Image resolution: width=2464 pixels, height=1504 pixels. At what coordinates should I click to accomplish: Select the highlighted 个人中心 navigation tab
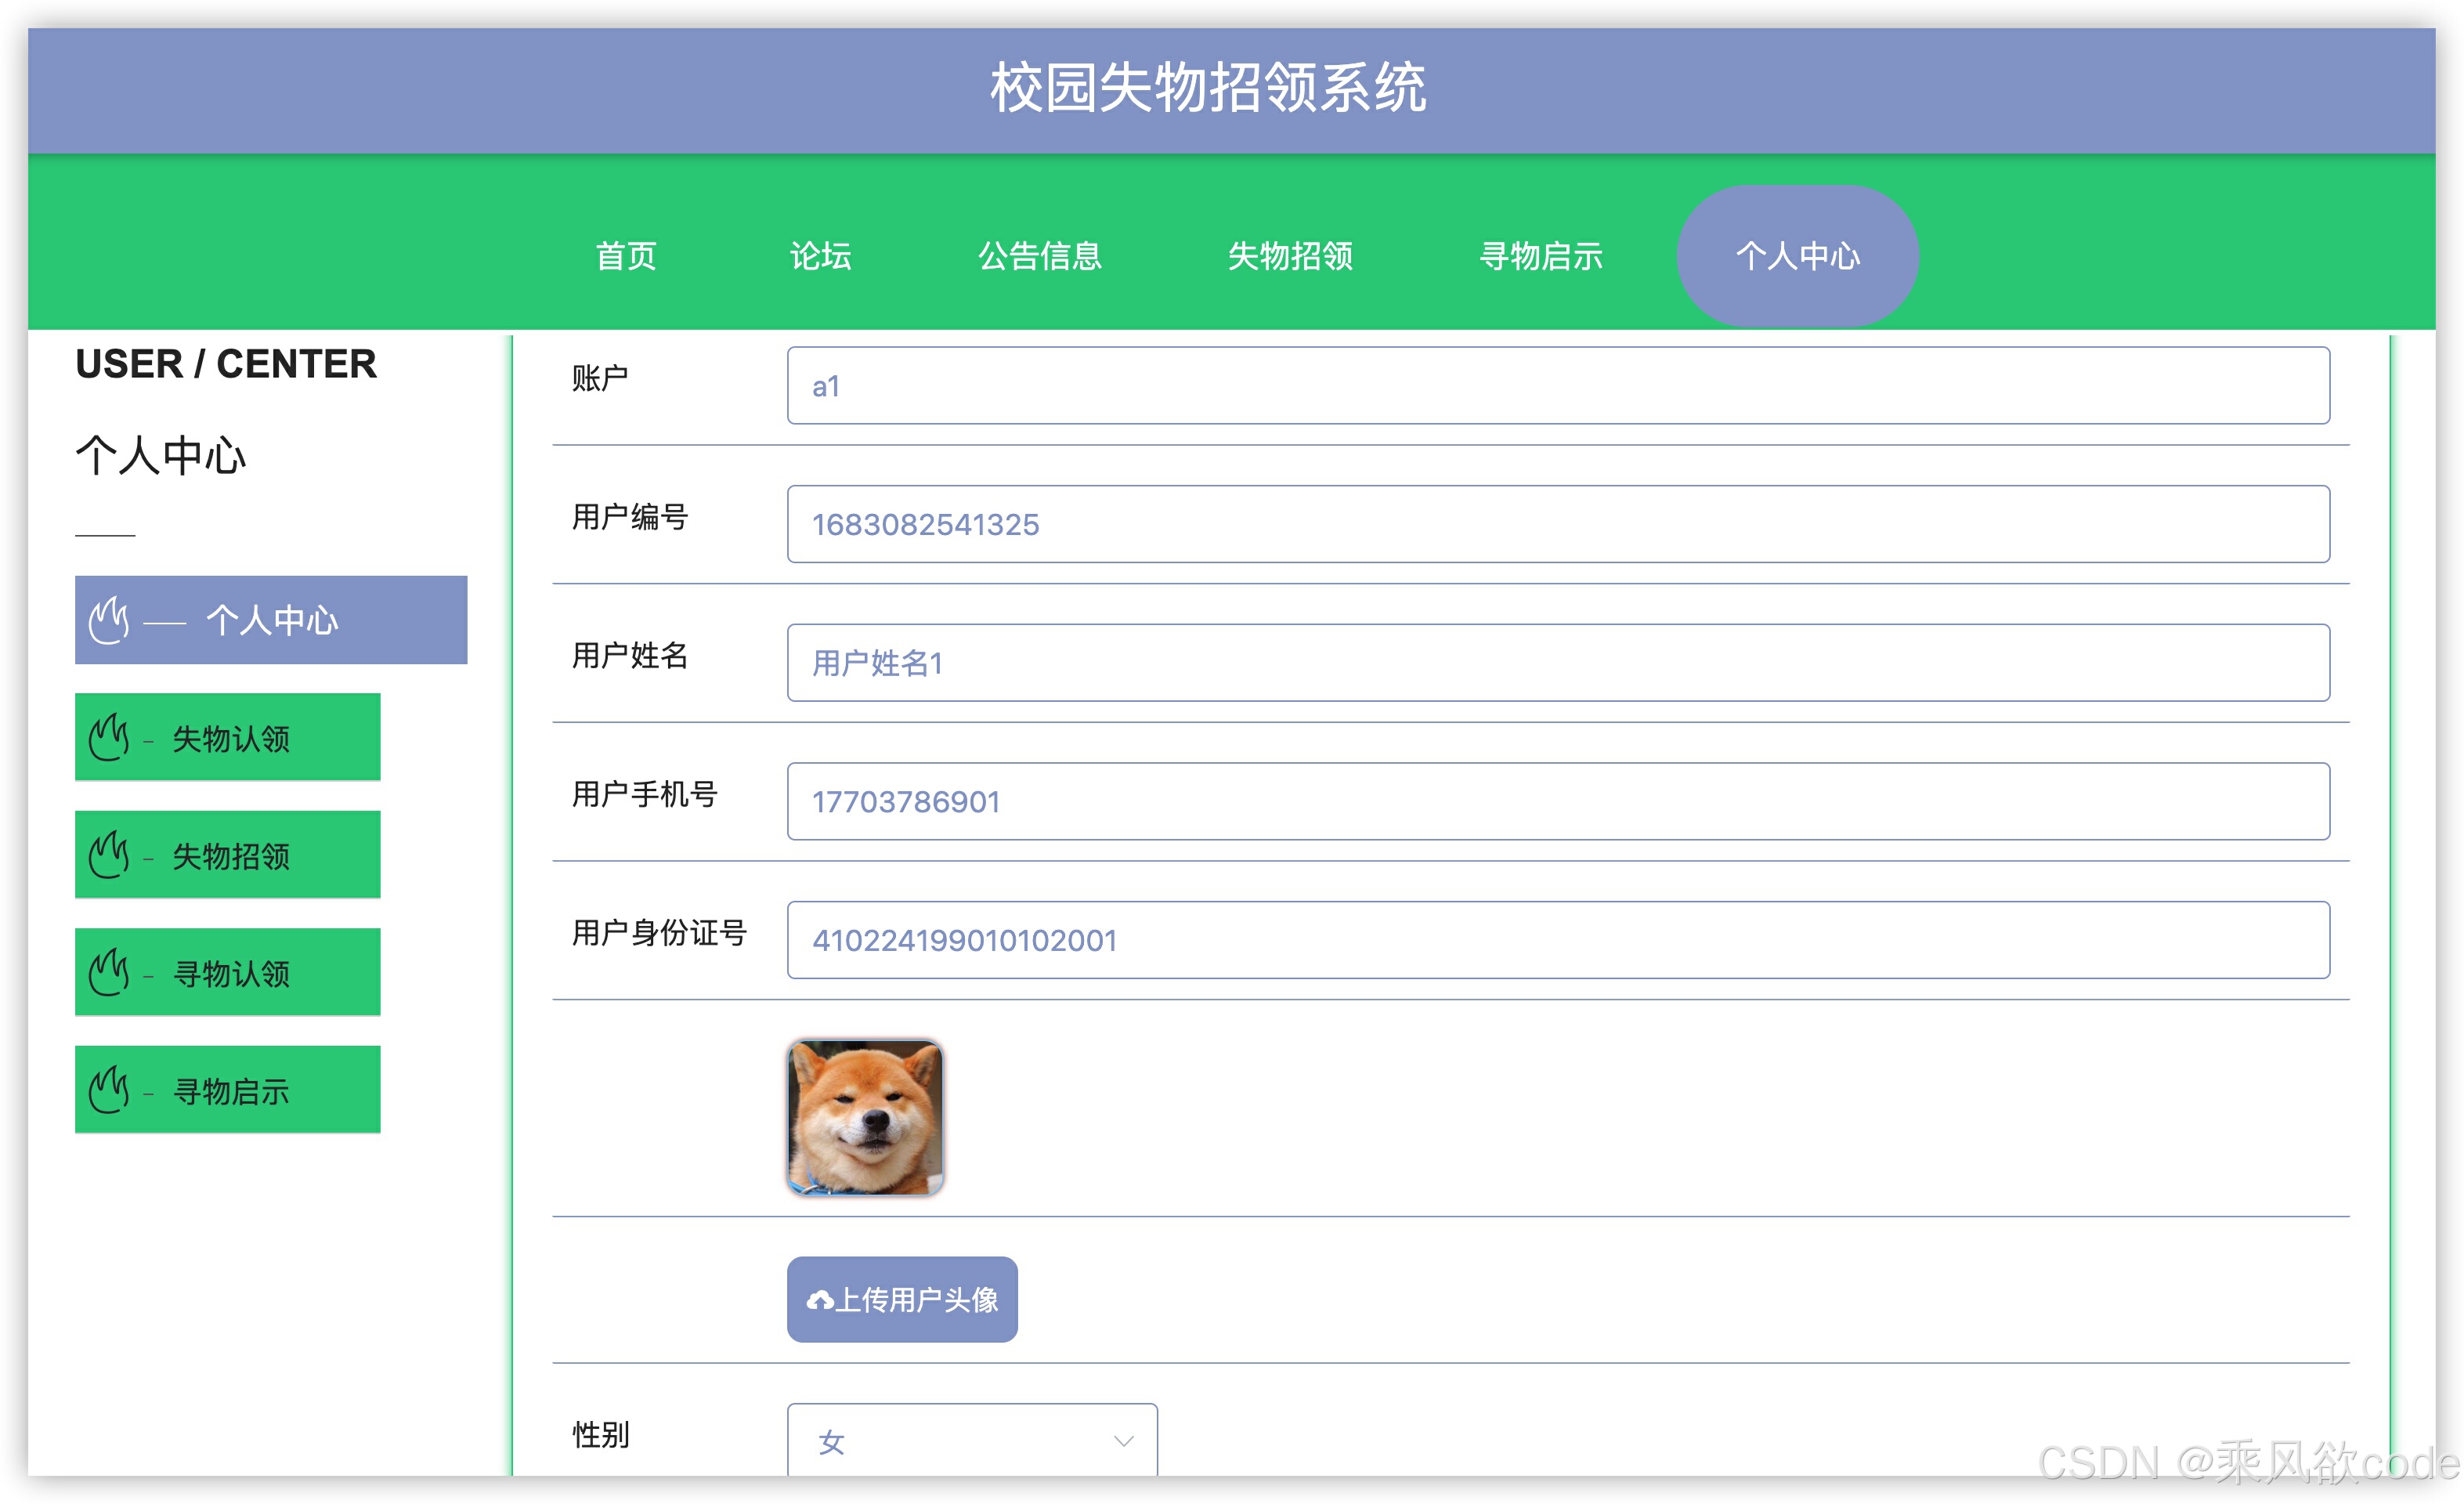click(1797, 256)
